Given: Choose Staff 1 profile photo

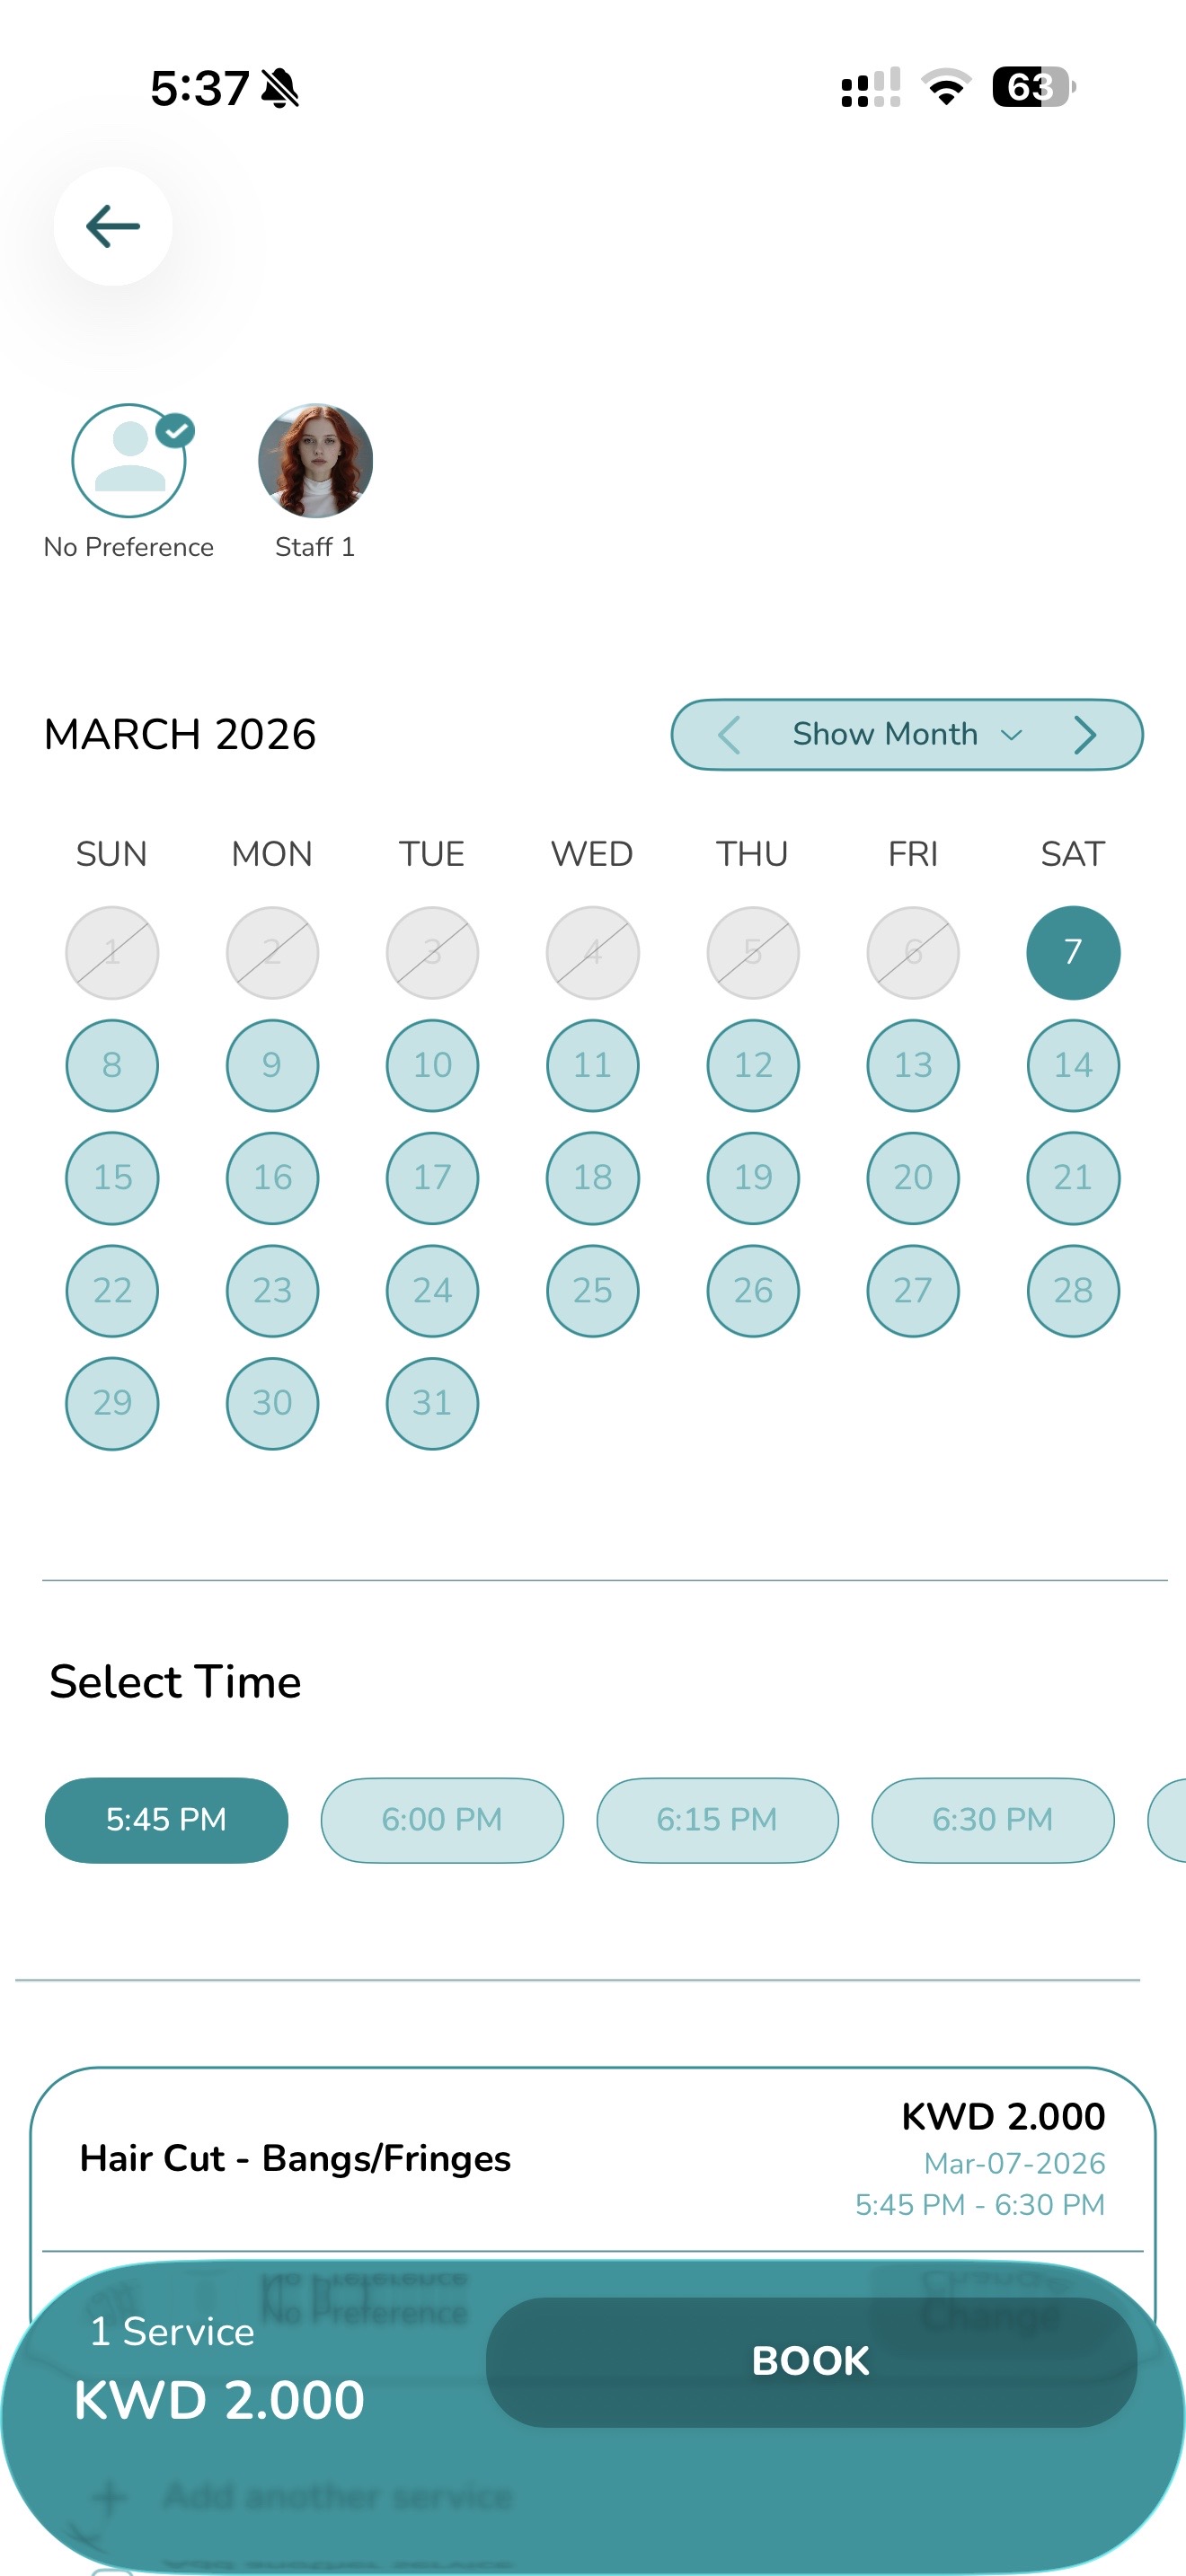Looking at the screenshot, I should click(315, 461).
